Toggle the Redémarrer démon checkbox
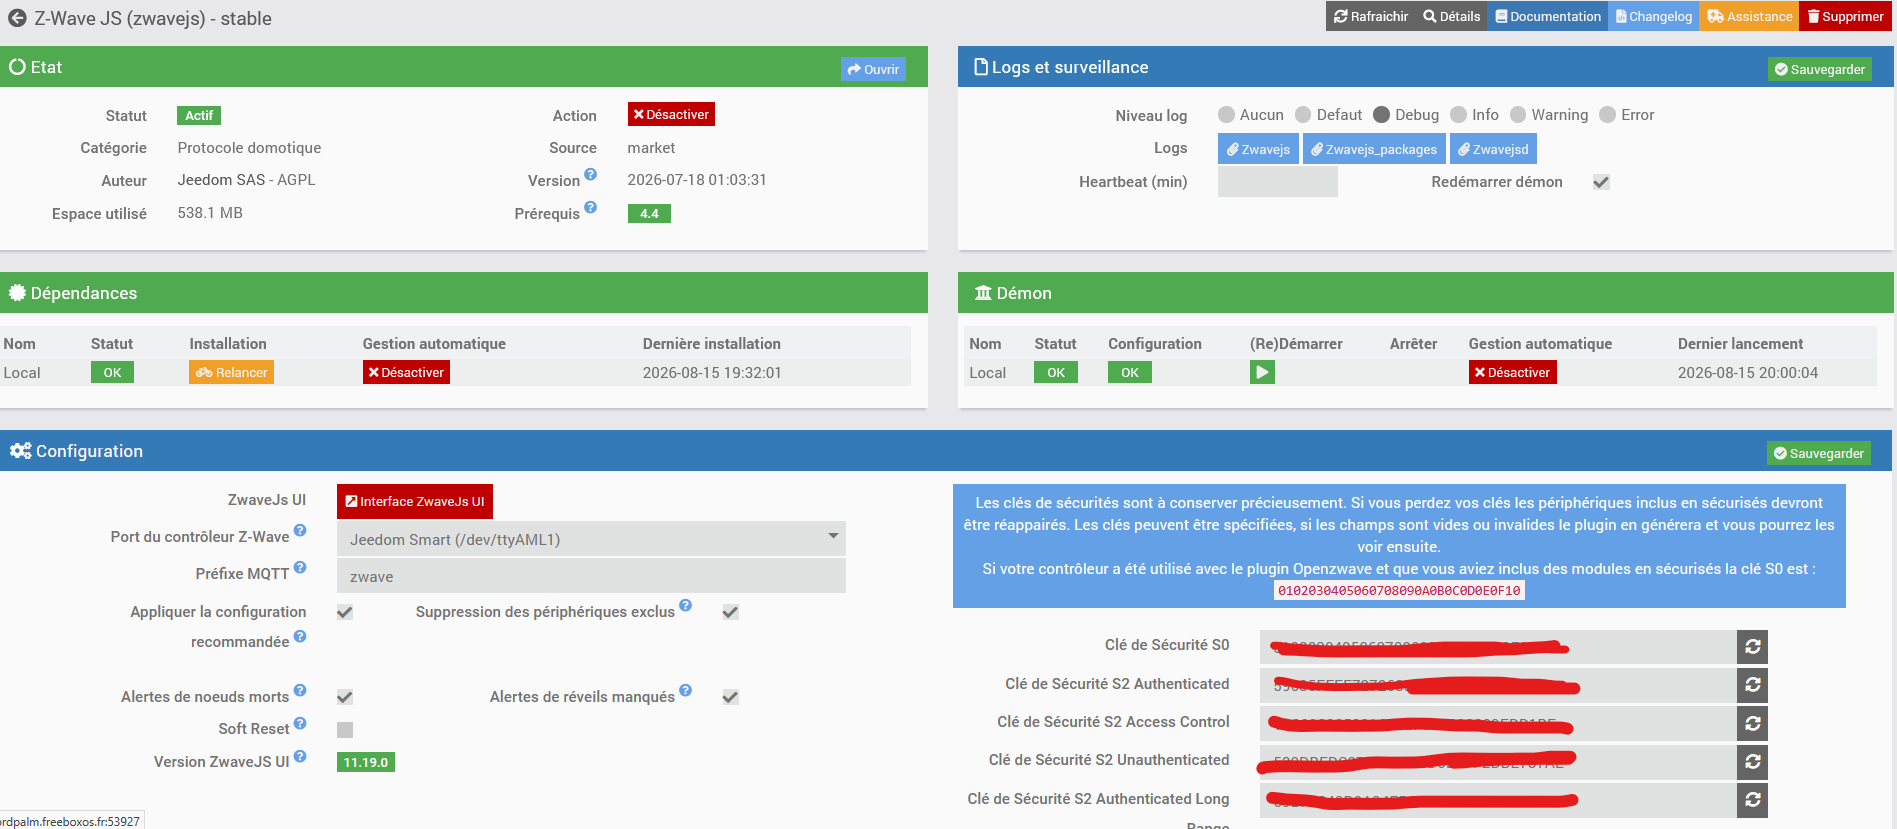 tap(1601, 182)
